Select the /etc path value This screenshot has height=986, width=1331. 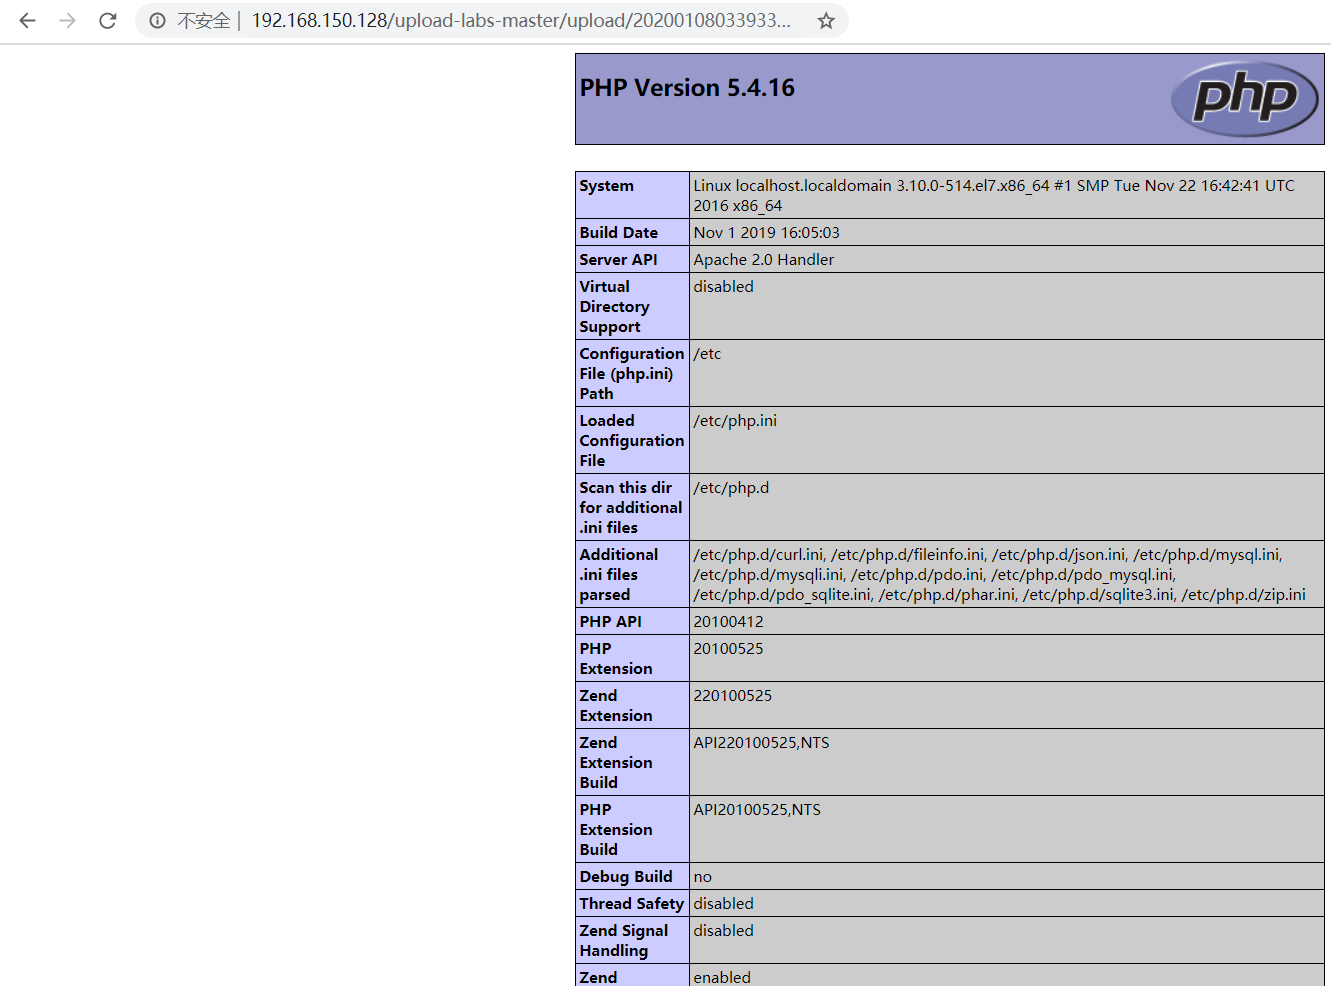point(707,354)
